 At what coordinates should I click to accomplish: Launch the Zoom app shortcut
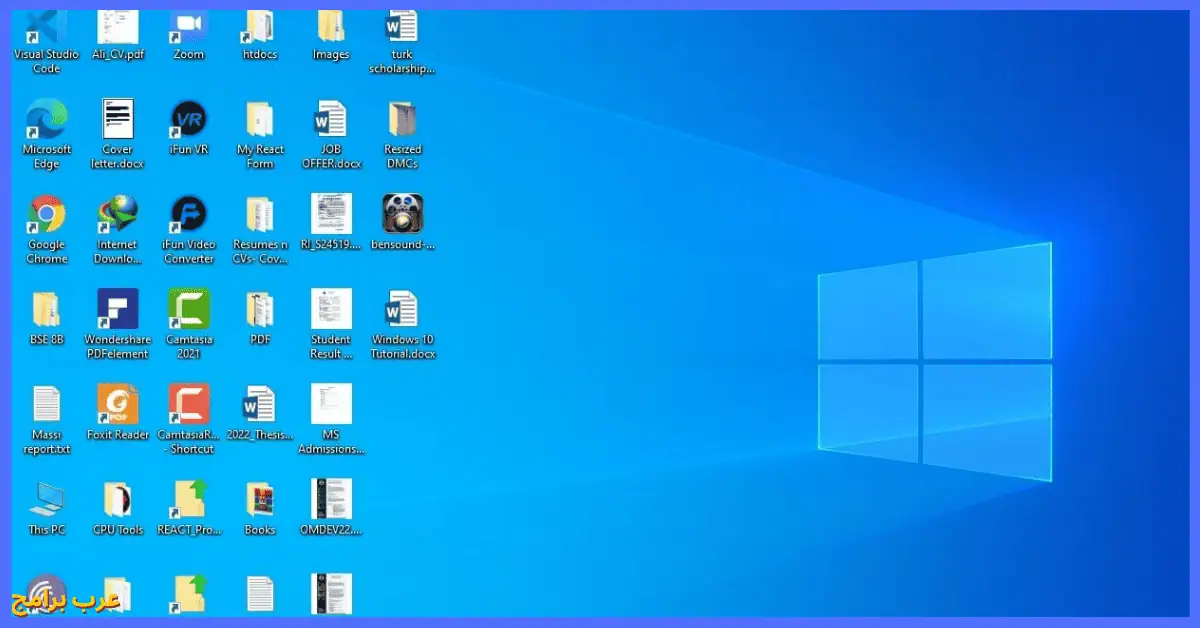coord(188,37)
